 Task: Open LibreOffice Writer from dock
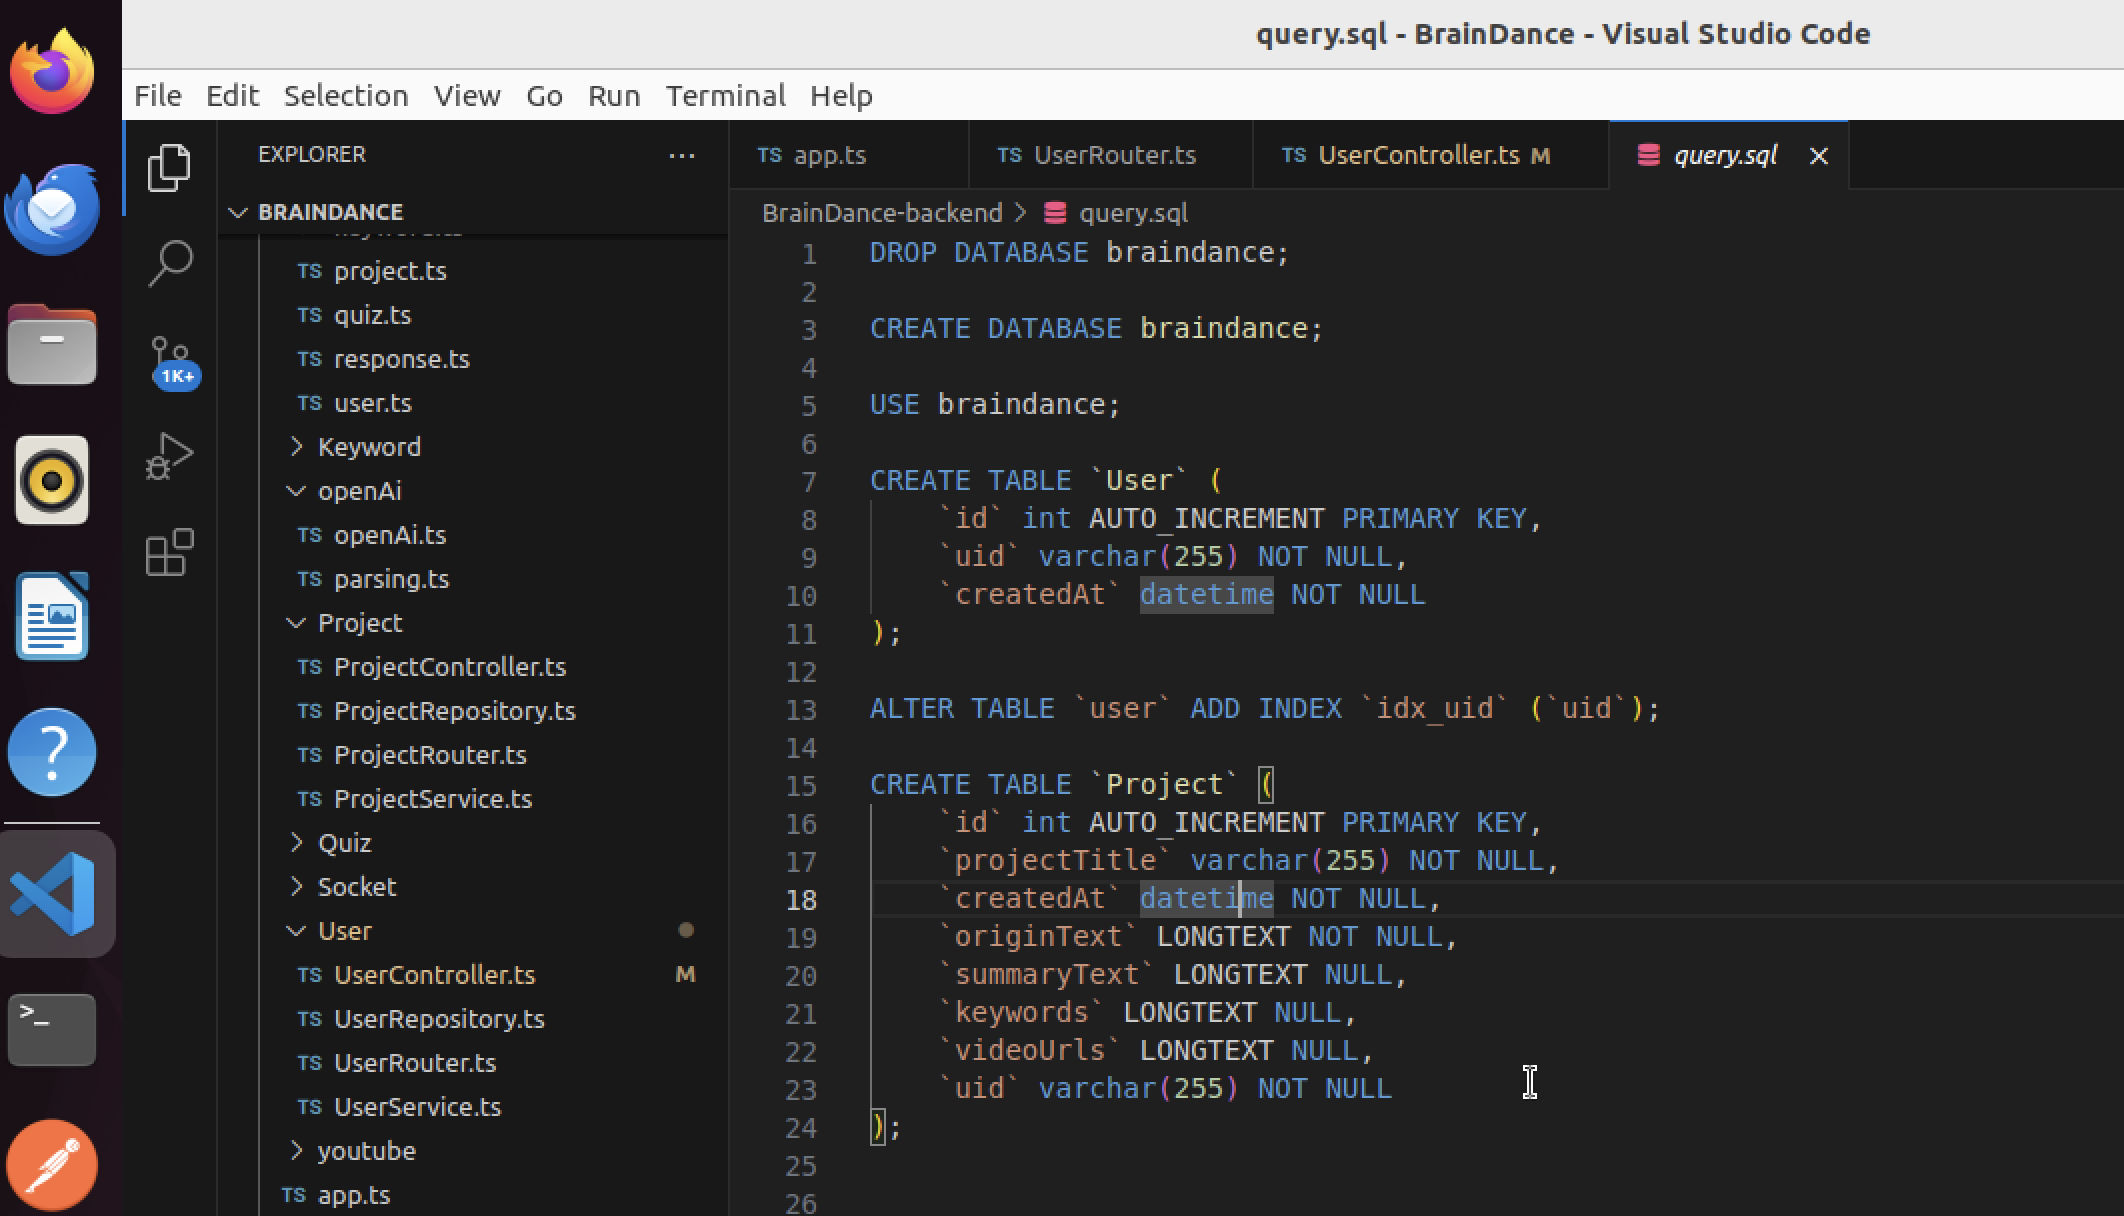click(x=52, y=616)
